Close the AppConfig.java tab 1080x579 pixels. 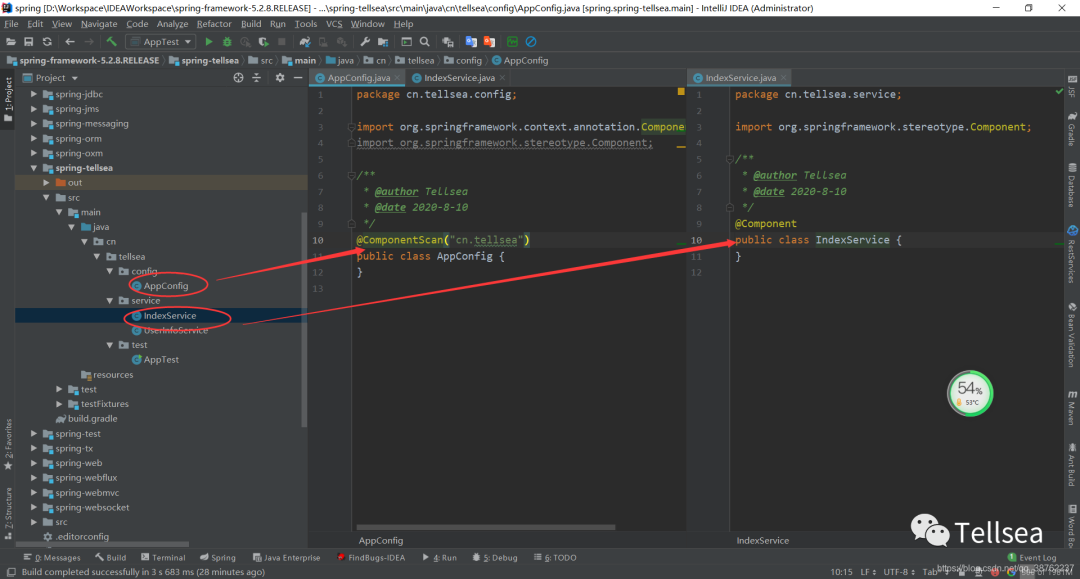pyautogui.click(x=397, y=78)
